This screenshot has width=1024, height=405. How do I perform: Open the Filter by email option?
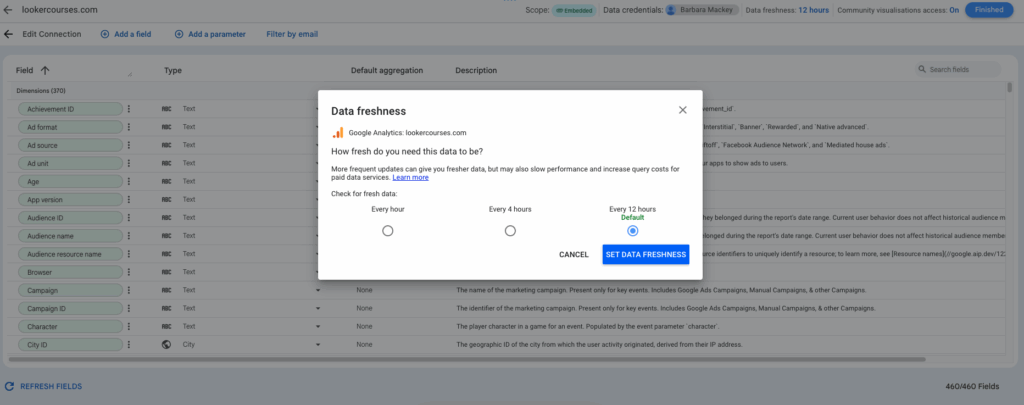pos(292,34)
